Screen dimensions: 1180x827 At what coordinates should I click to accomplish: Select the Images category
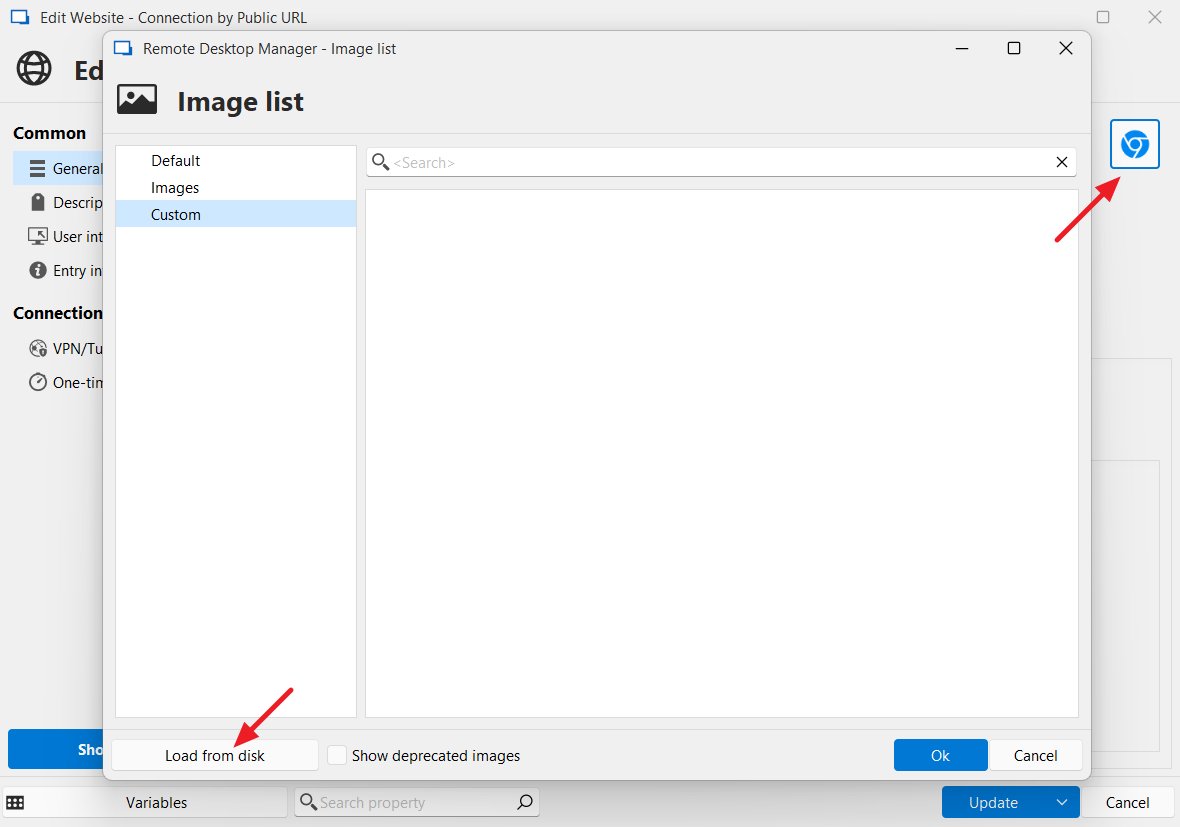175,188
